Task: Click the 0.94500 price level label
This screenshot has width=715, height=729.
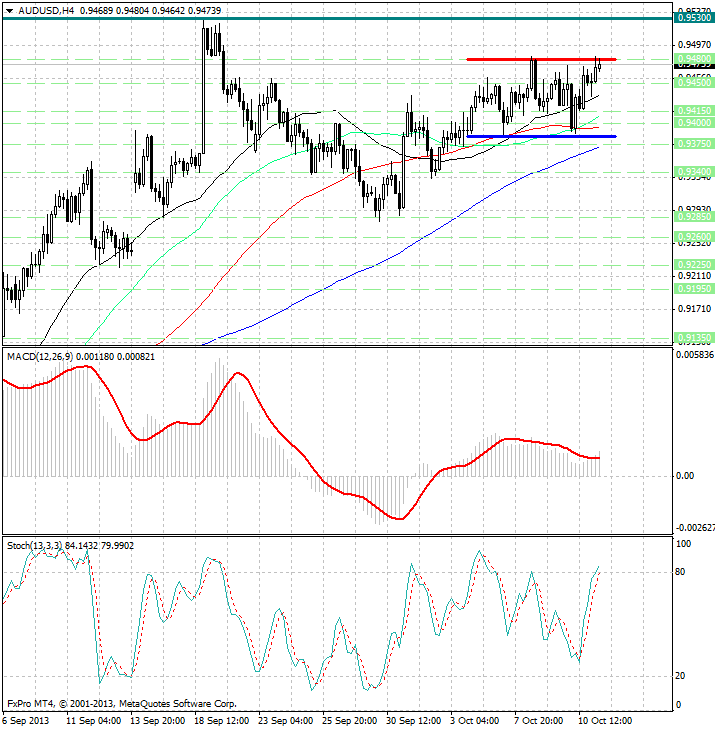Action: 694,82
